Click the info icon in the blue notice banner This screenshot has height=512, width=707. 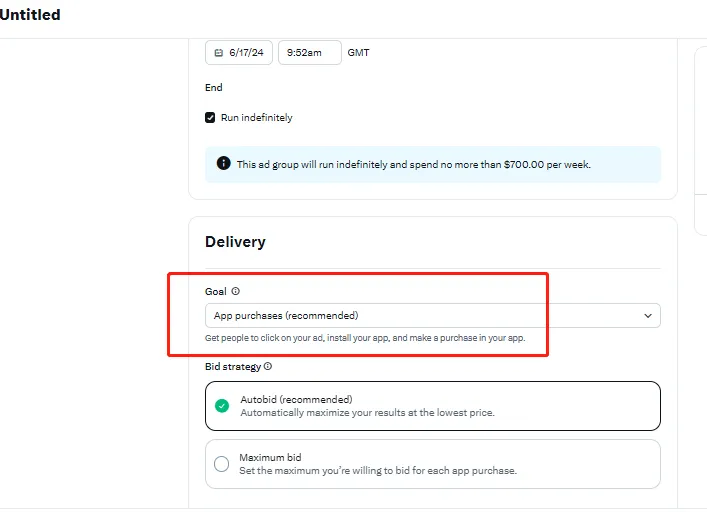223,163
